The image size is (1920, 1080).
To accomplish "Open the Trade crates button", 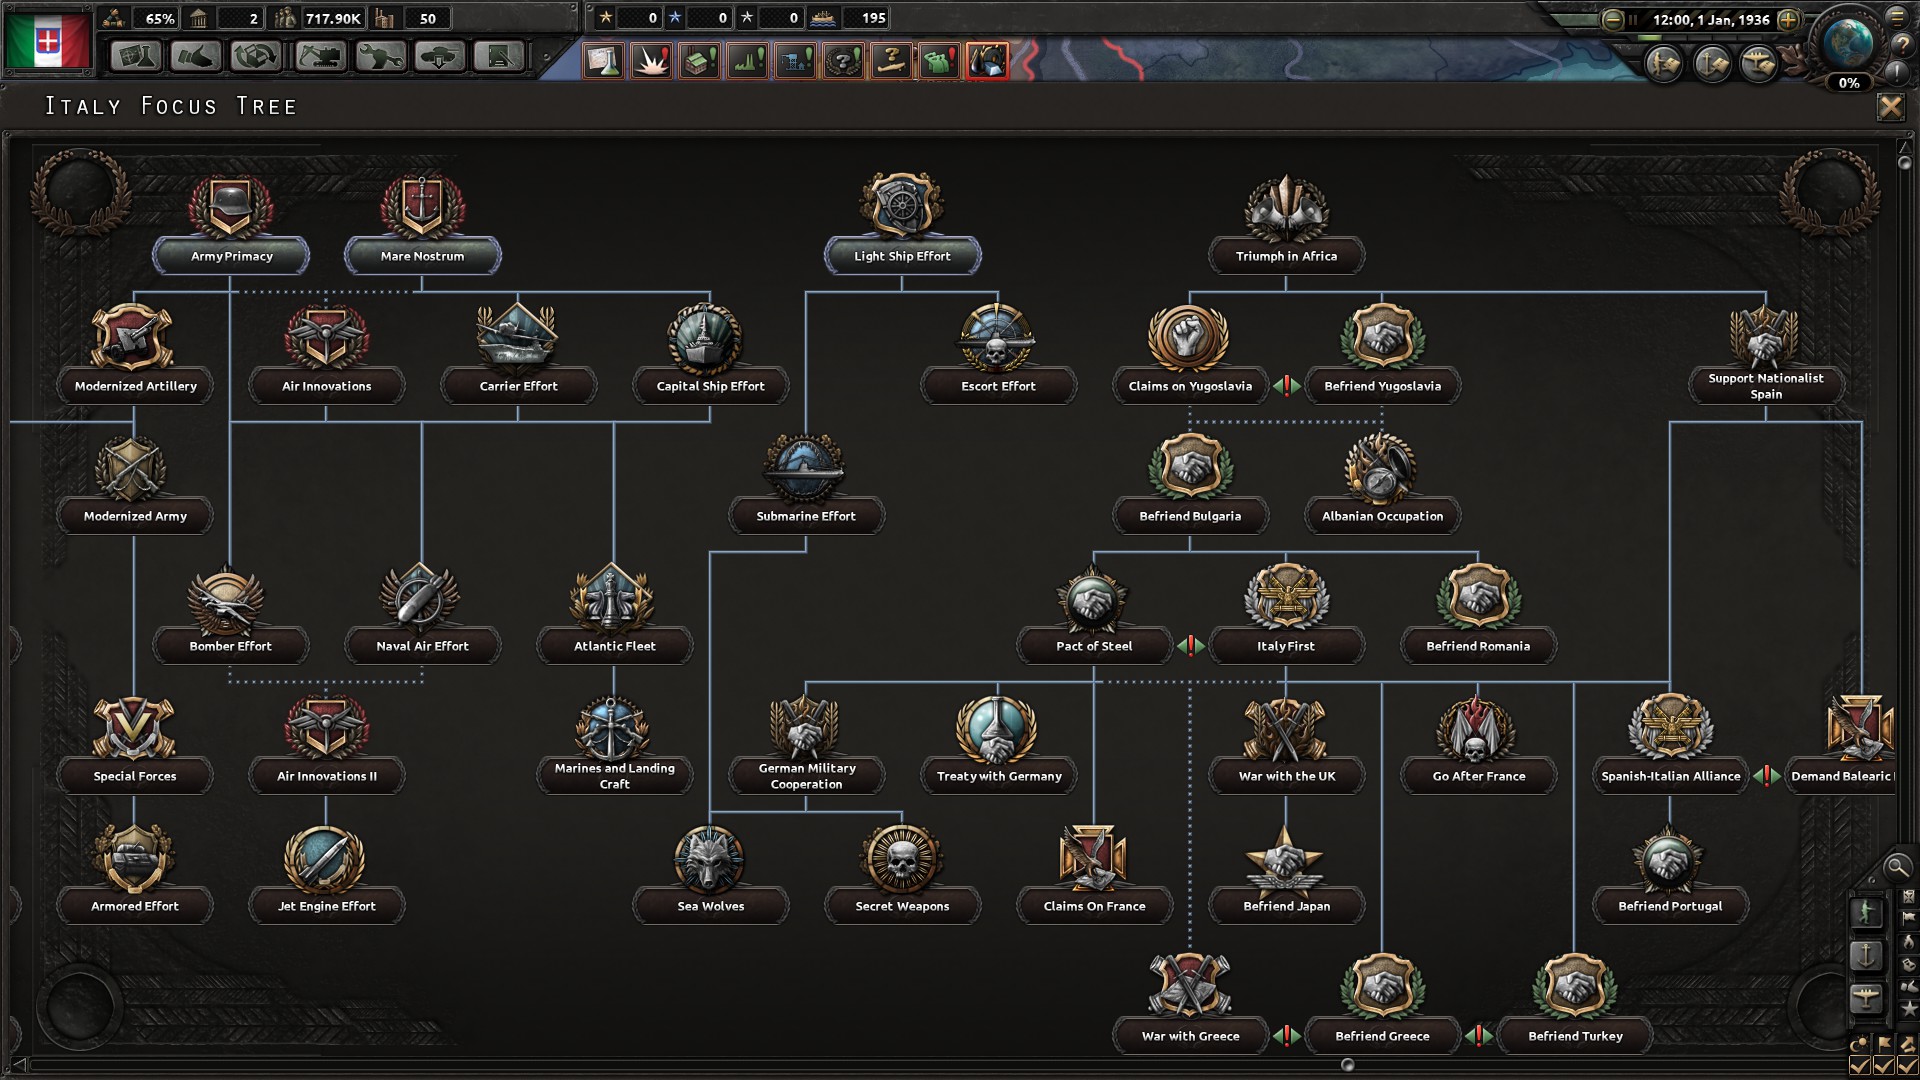I will coord(257,57).
